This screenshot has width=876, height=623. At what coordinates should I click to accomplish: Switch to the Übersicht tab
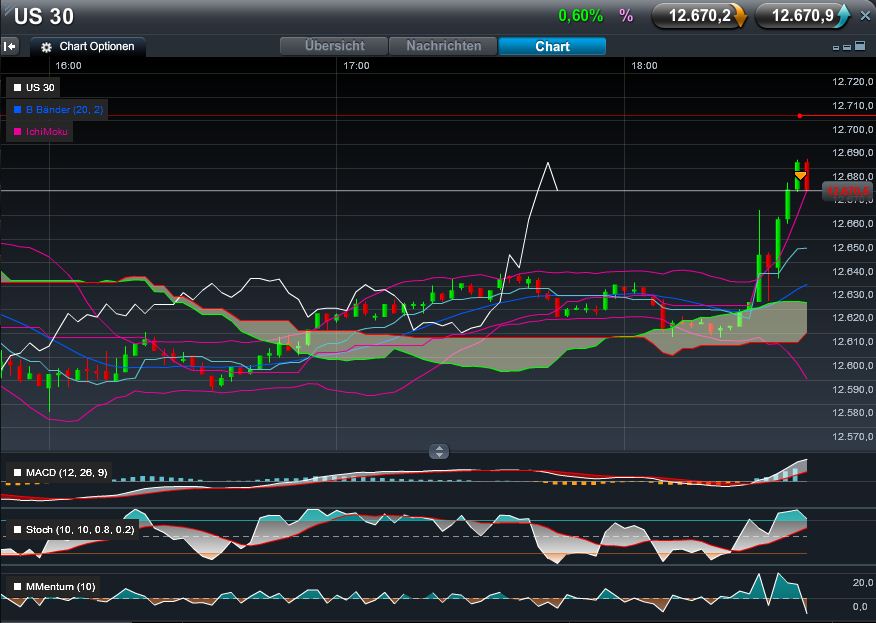(334, 45)
